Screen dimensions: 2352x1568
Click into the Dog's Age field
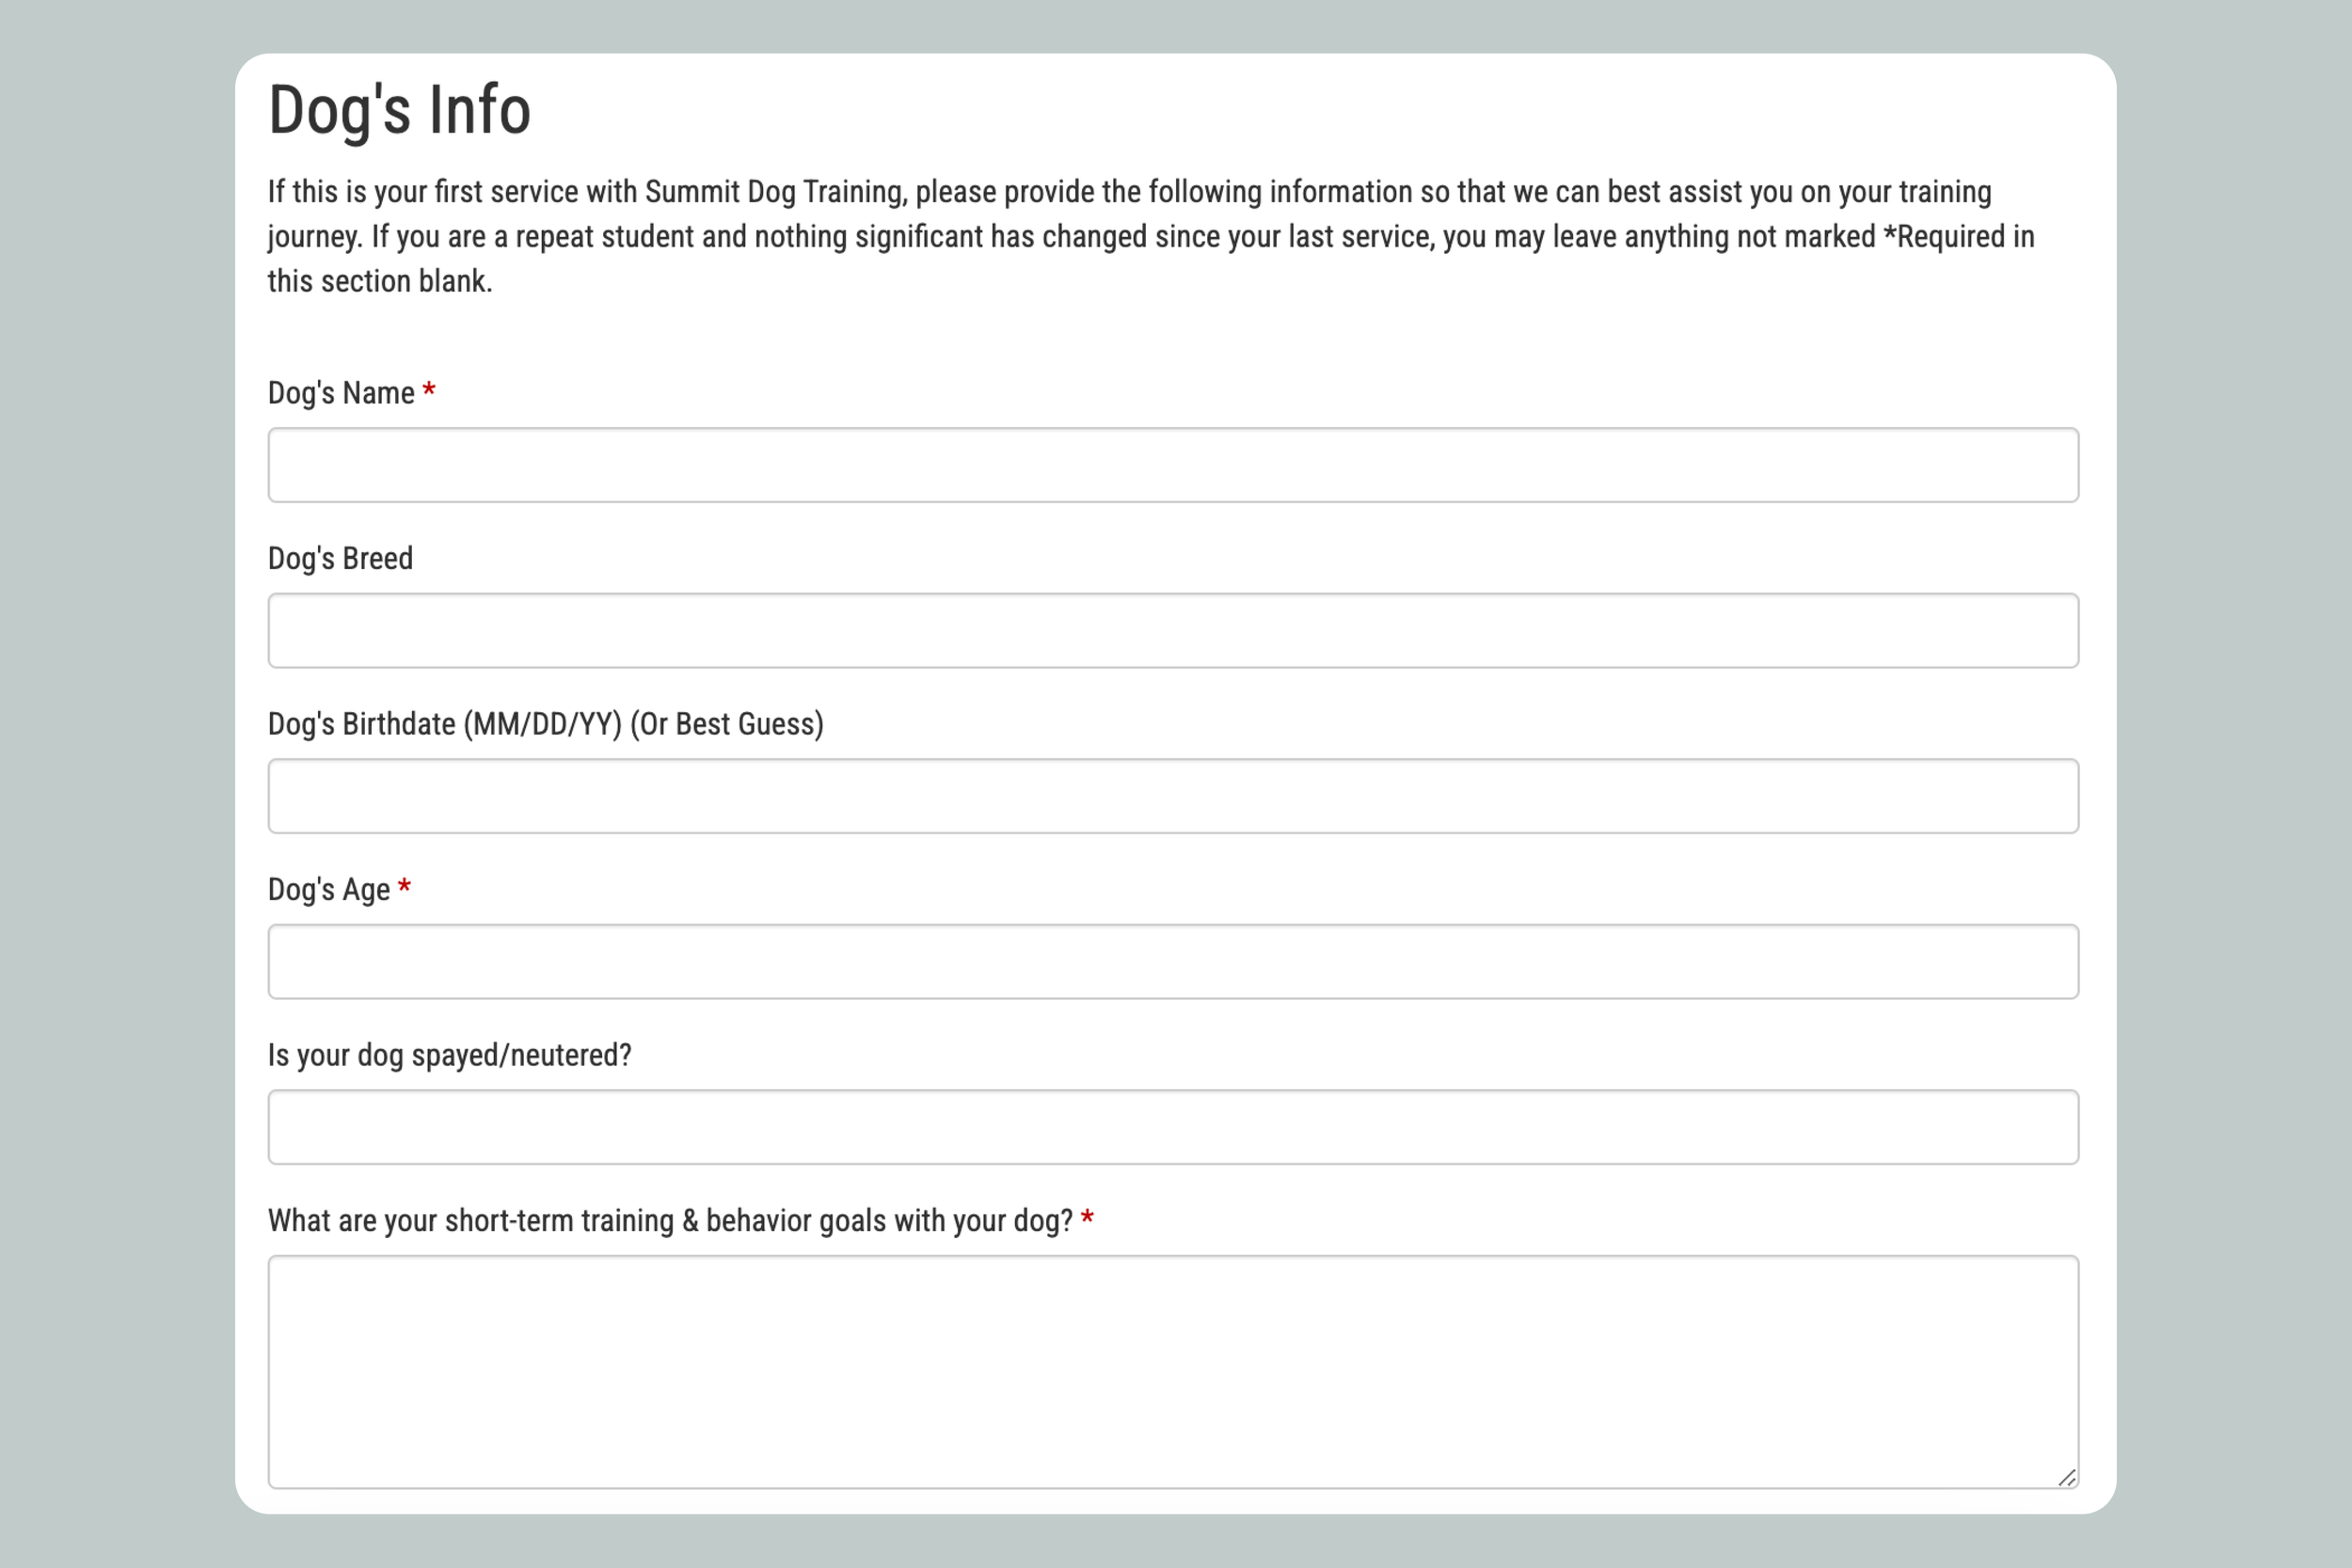coord(1173,961)
